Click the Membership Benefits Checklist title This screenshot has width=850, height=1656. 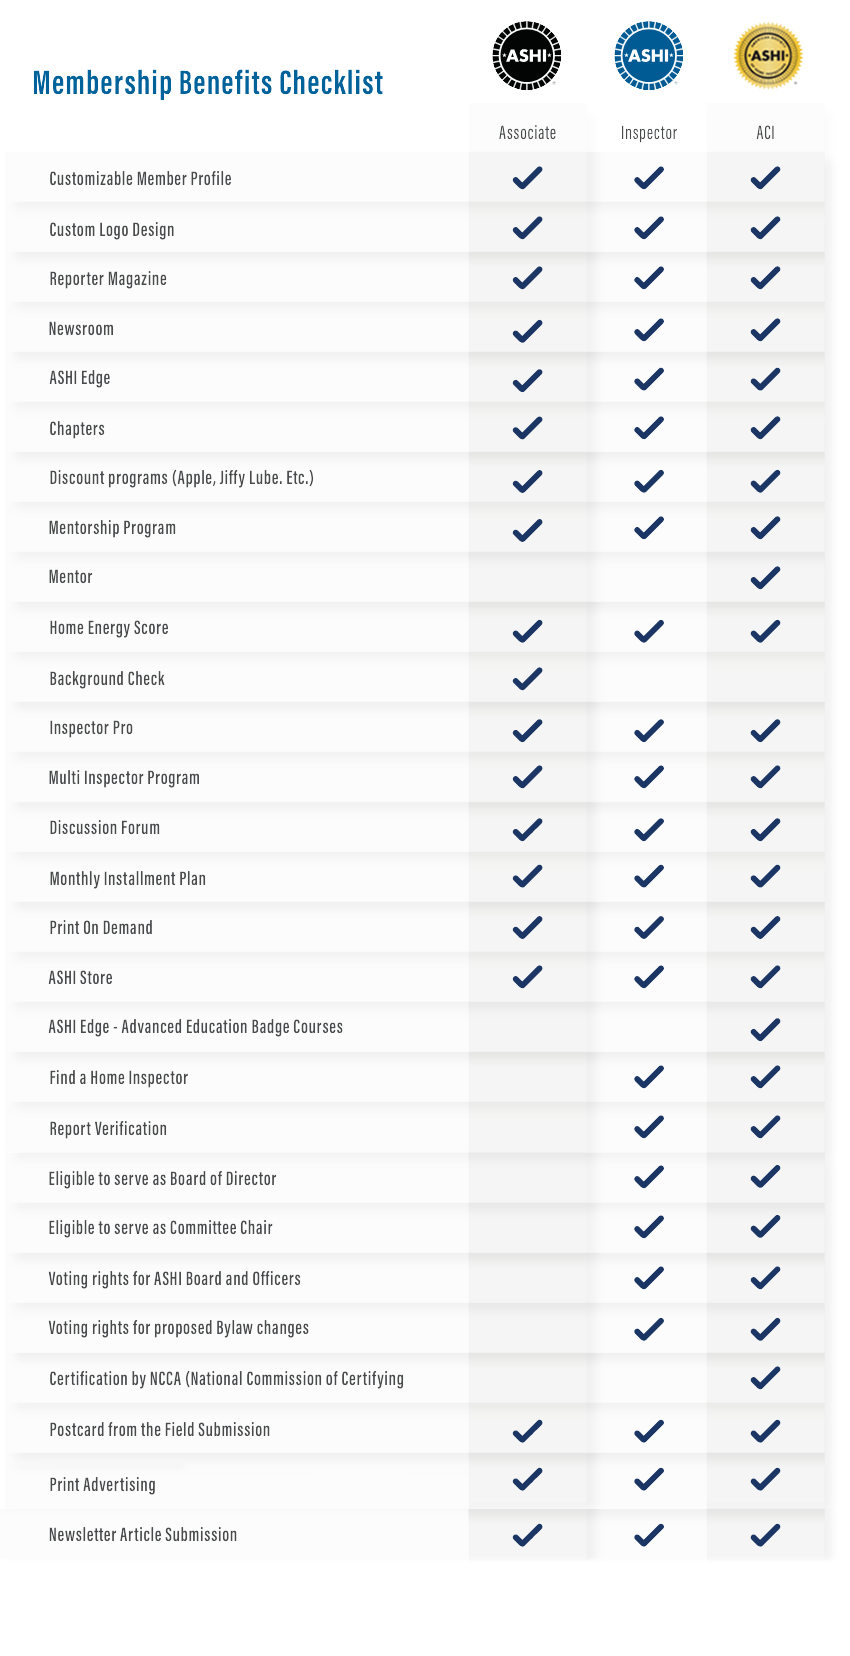coord(208,82)
